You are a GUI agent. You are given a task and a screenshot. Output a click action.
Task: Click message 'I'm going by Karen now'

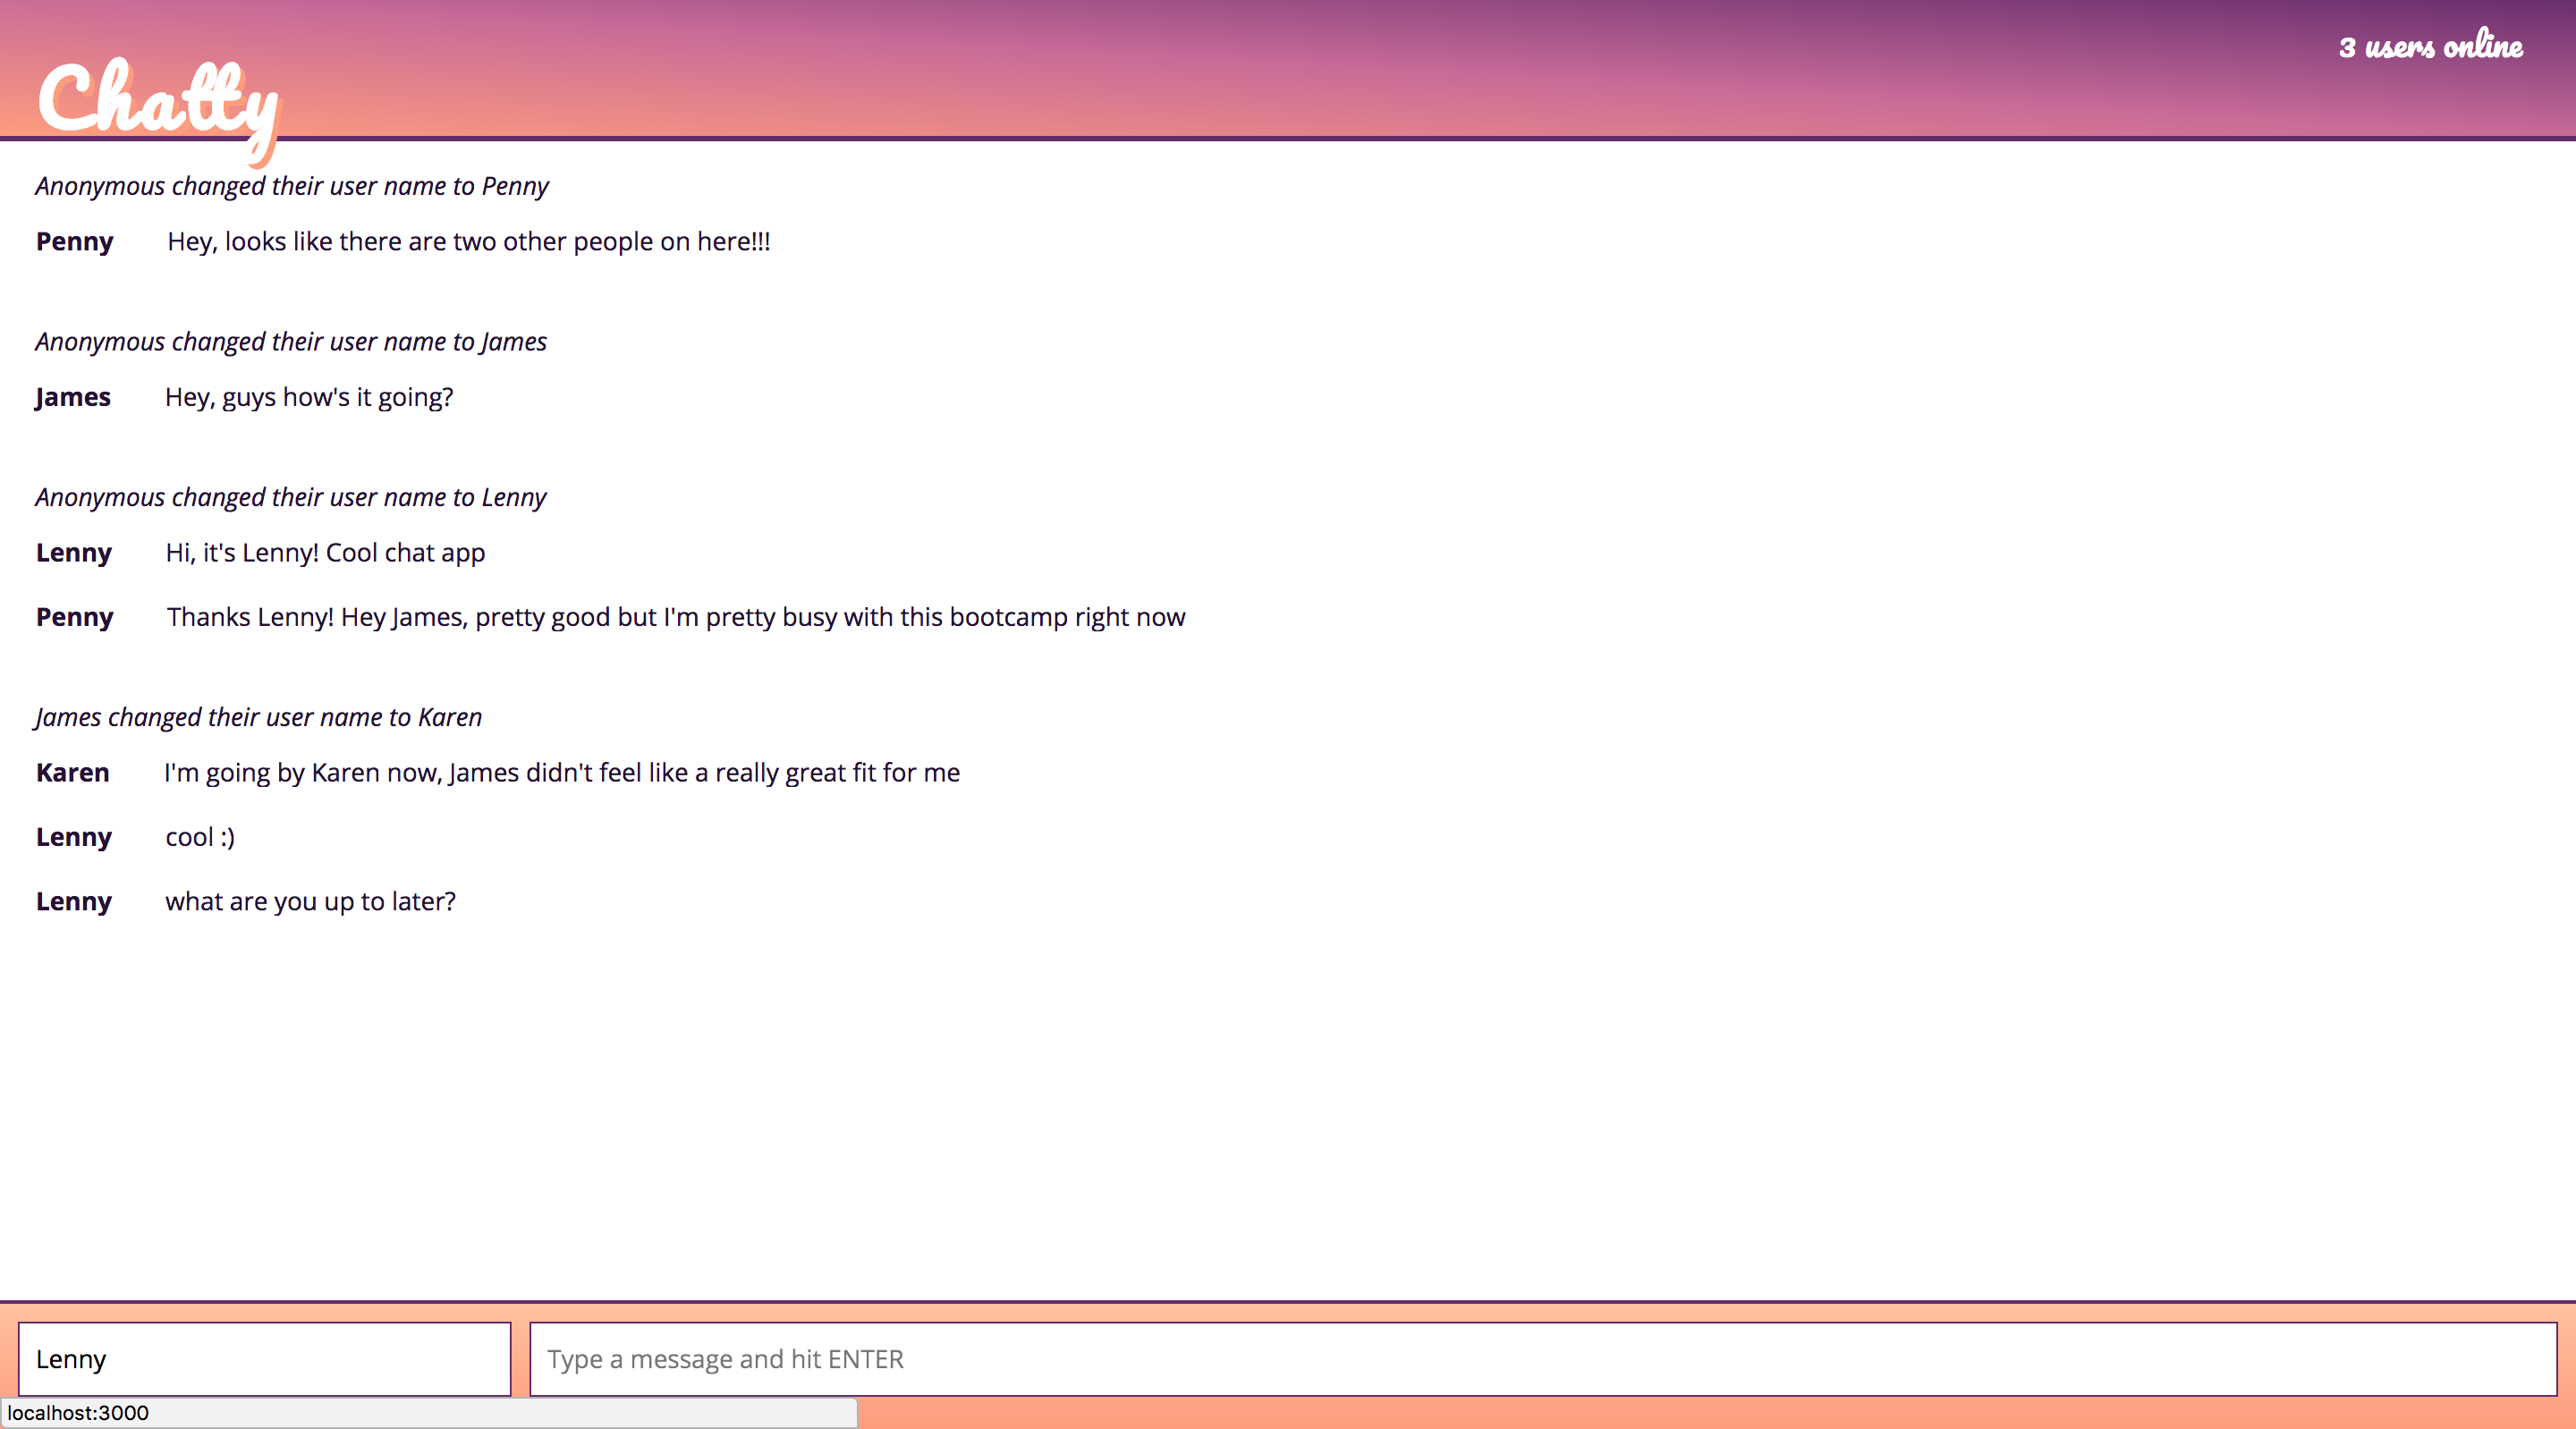tap(561, 773)
